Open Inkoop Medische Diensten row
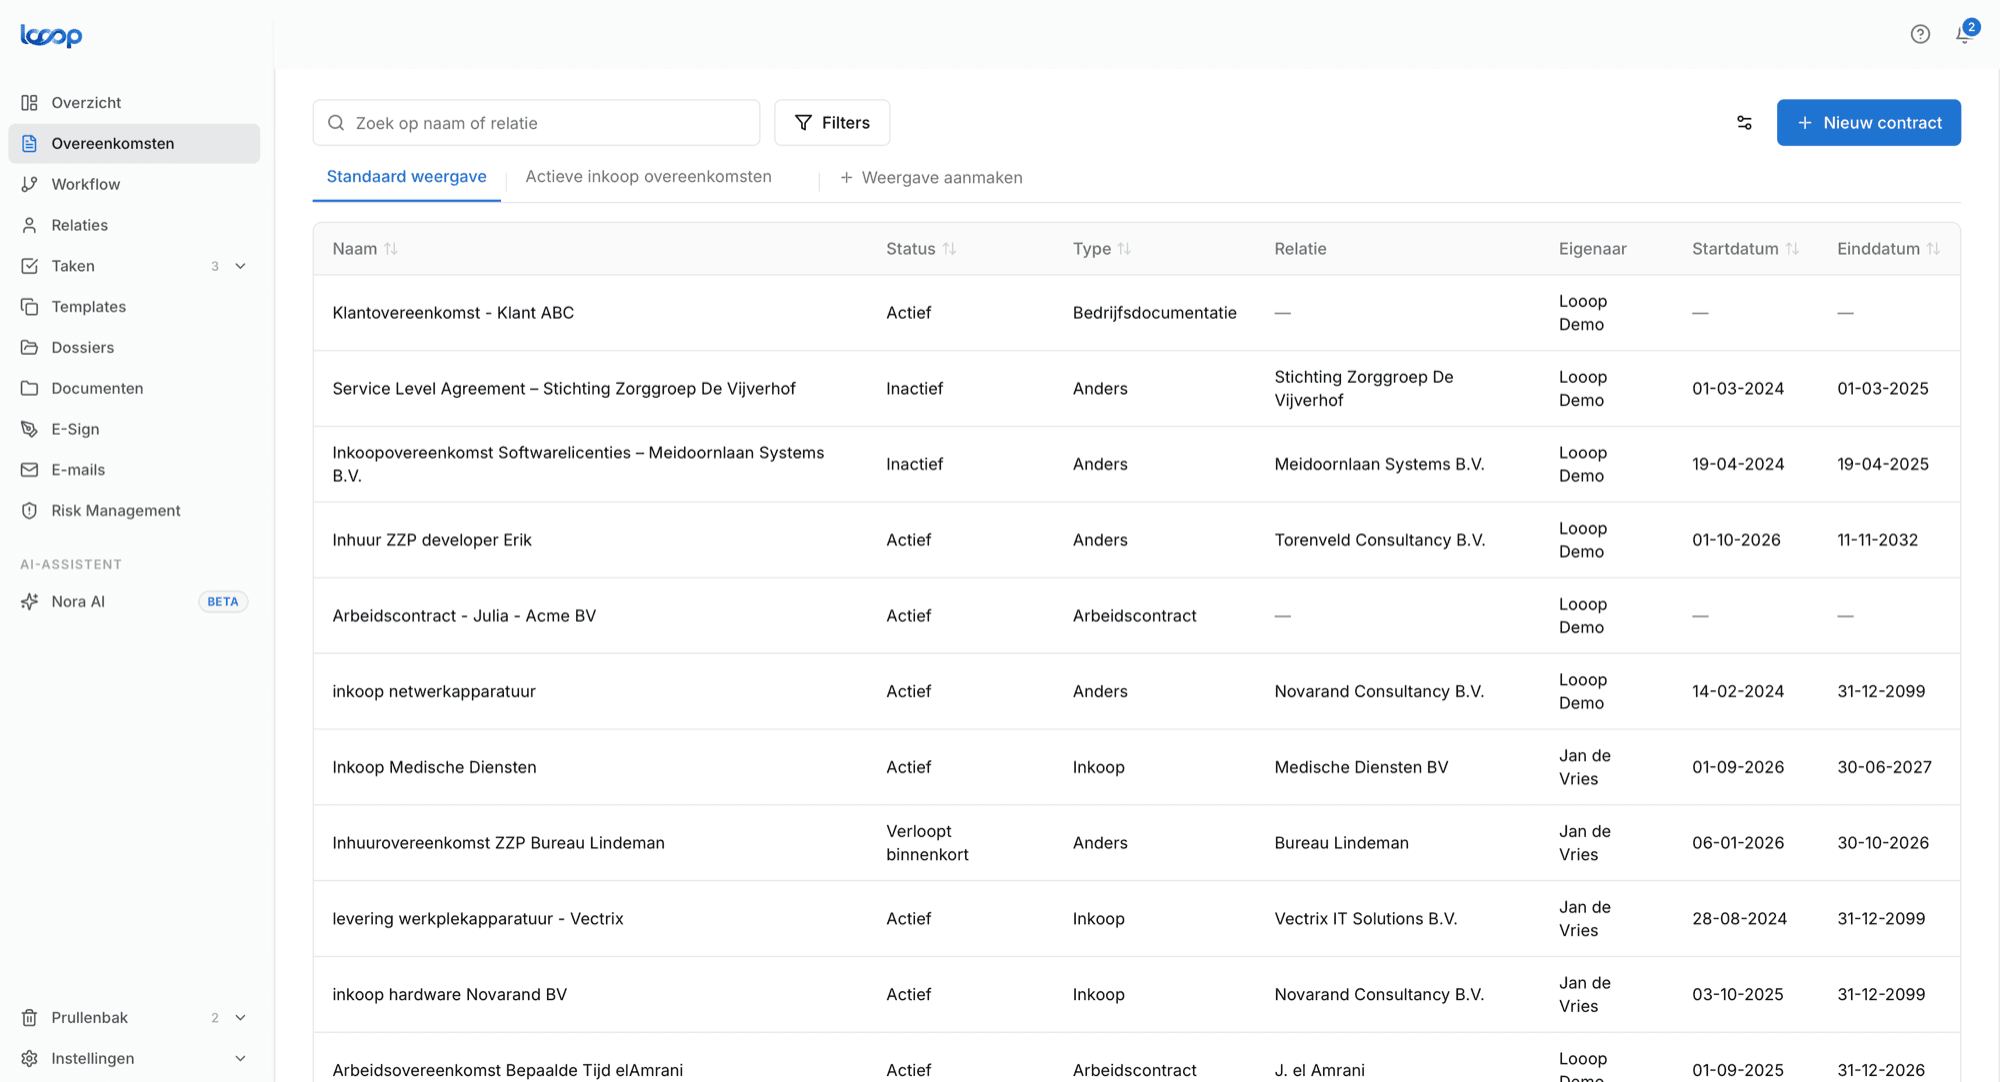The image size is (2000, 1082). [1137, 767]
